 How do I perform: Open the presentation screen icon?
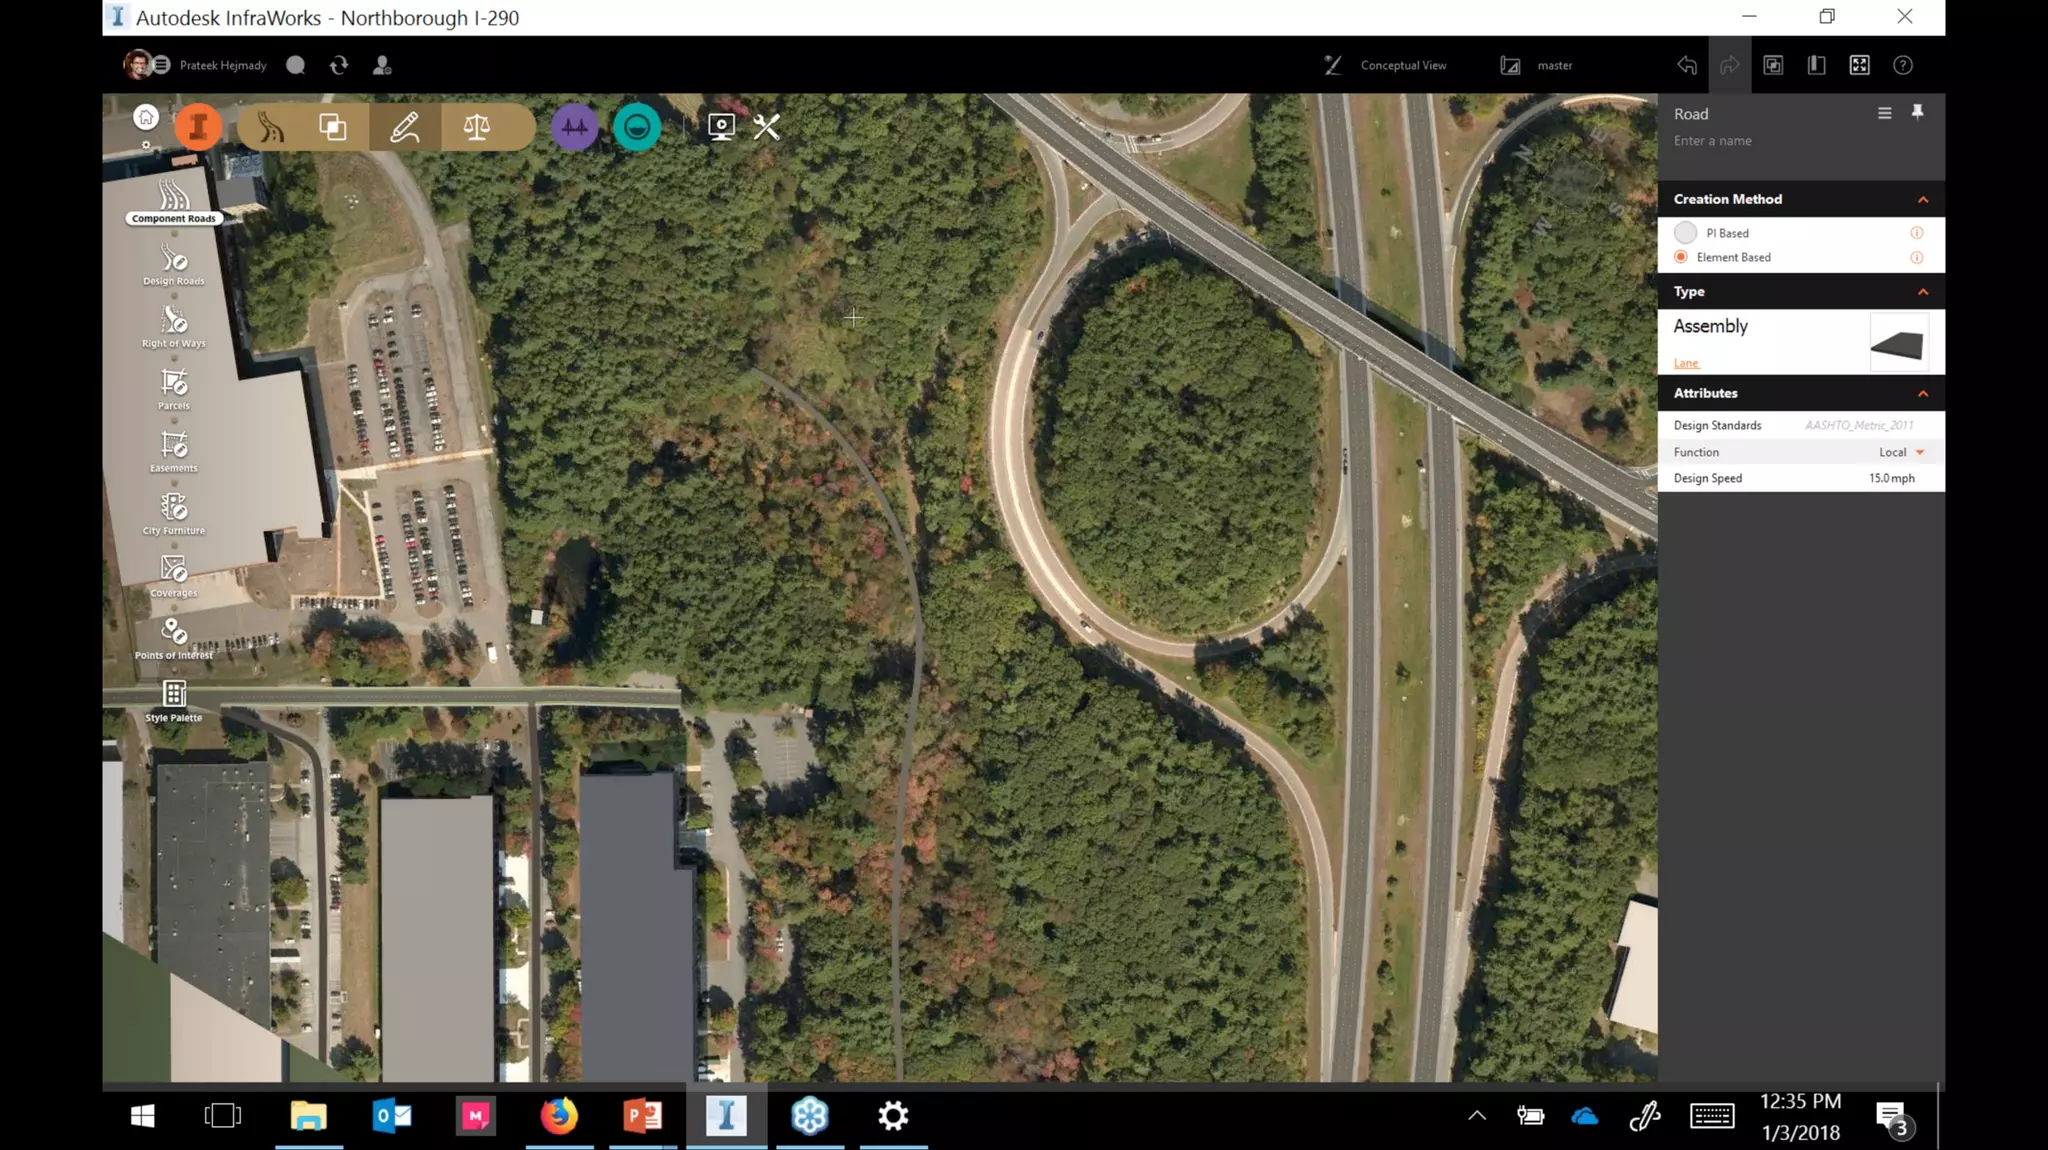pyautogui.click(x=721, y=127)
